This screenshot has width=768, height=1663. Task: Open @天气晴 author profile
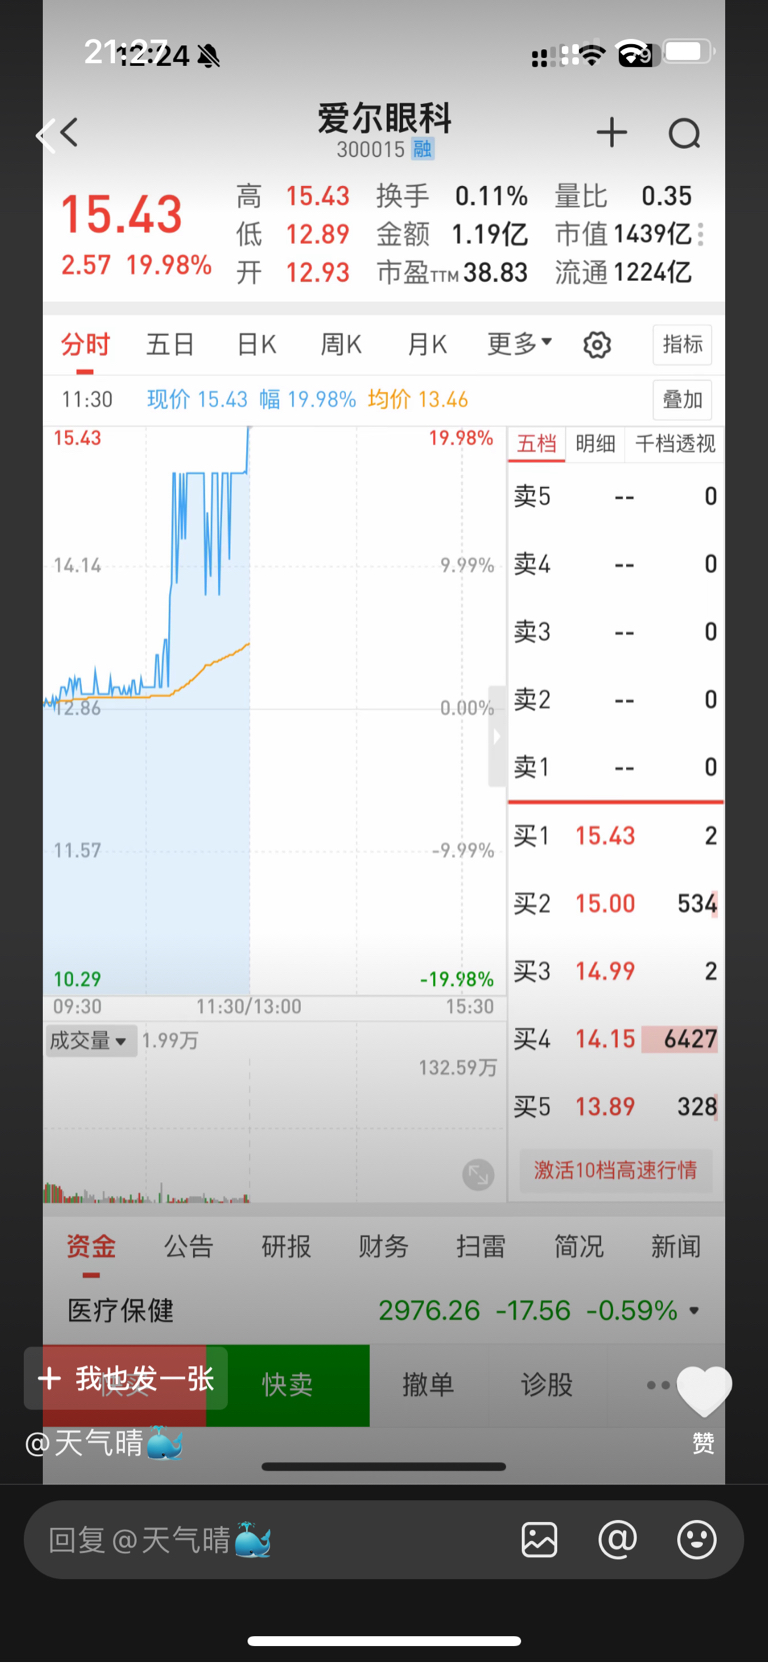point(104,1443)
